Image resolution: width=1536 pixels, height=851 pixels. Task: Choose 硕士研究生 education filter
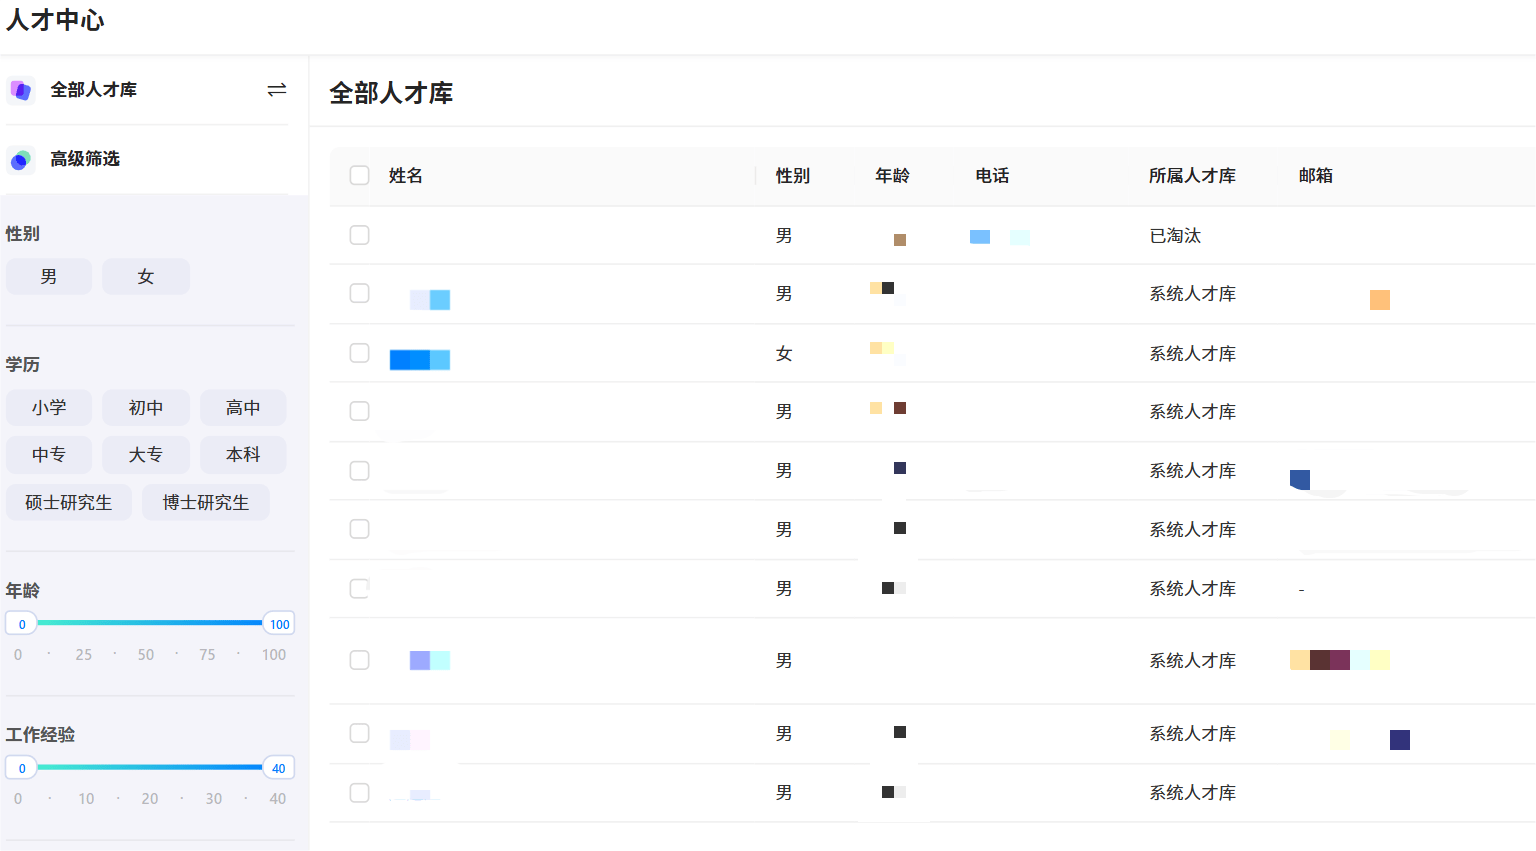pos(69,502)
